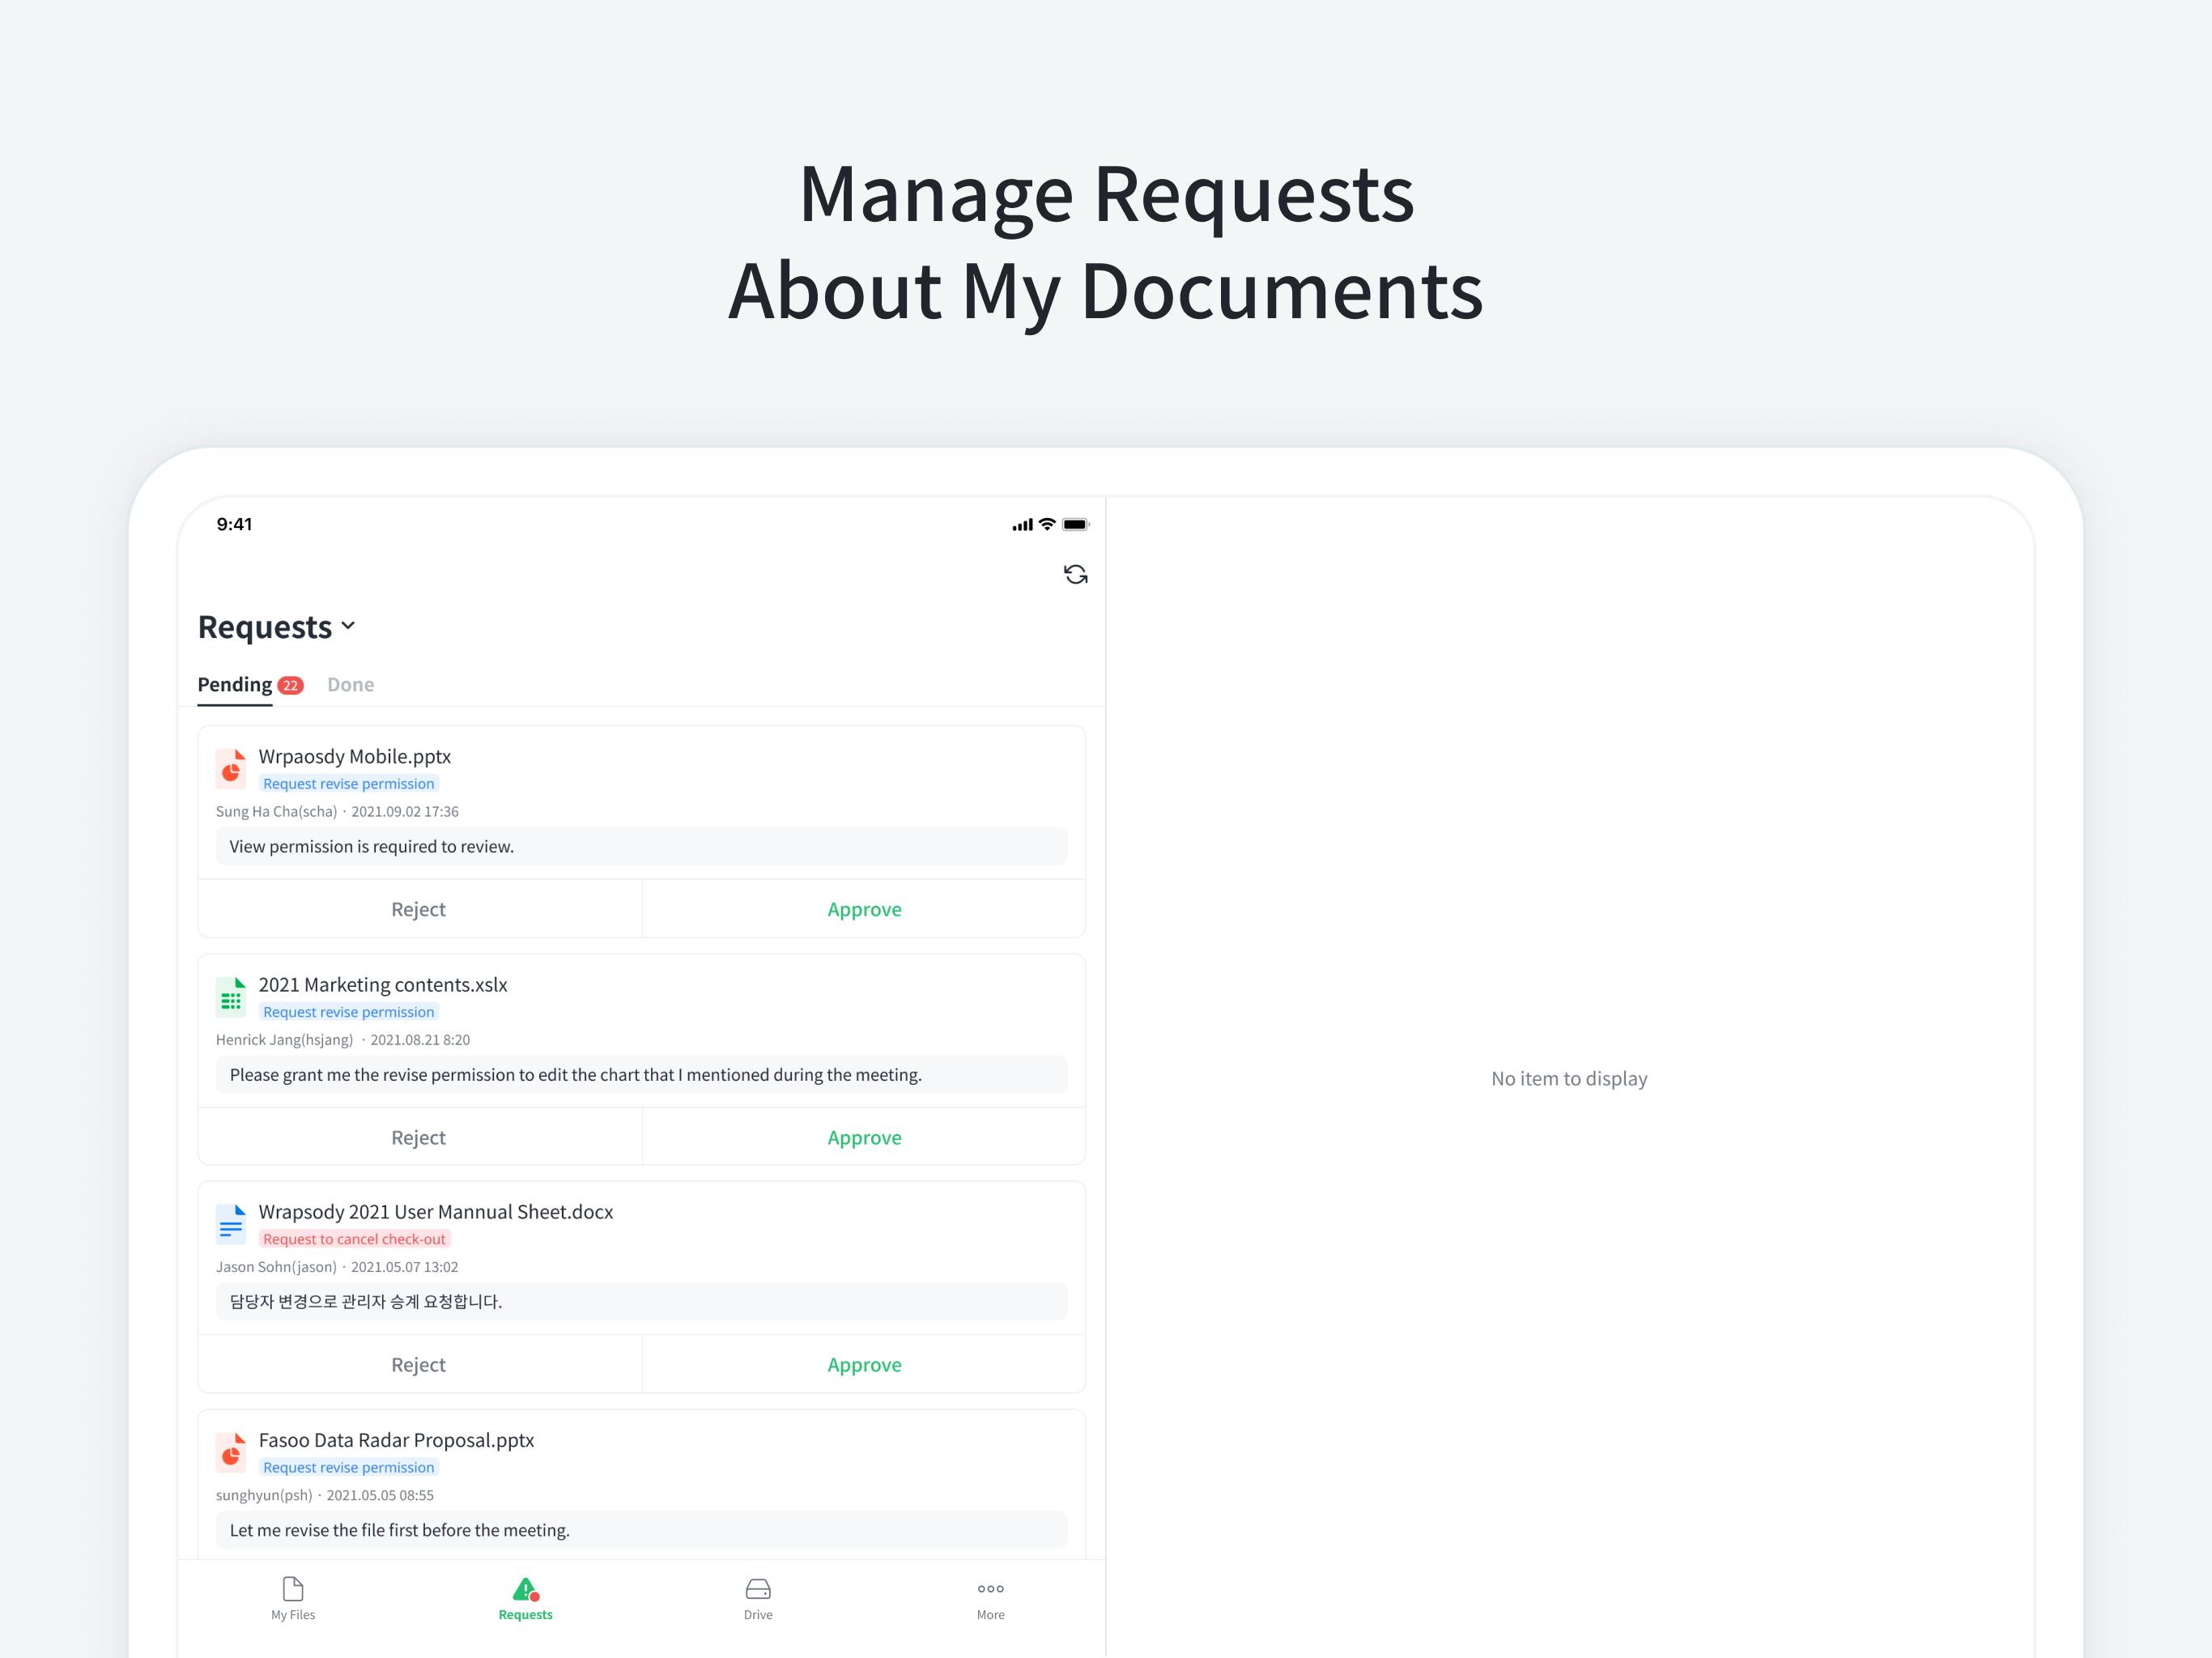Open Fasoo Data Radar Proposal.pptx request
Viewport: 2212px width, 1658px height.
396,1440
